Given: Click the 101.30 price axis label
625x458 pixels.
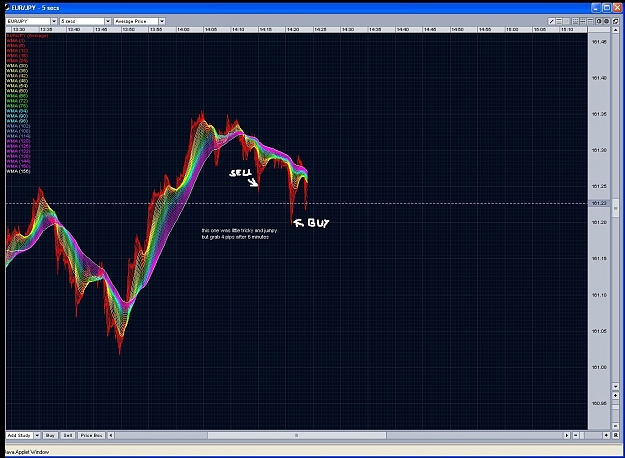Looking at the screenshot, I should click(599, 150).
